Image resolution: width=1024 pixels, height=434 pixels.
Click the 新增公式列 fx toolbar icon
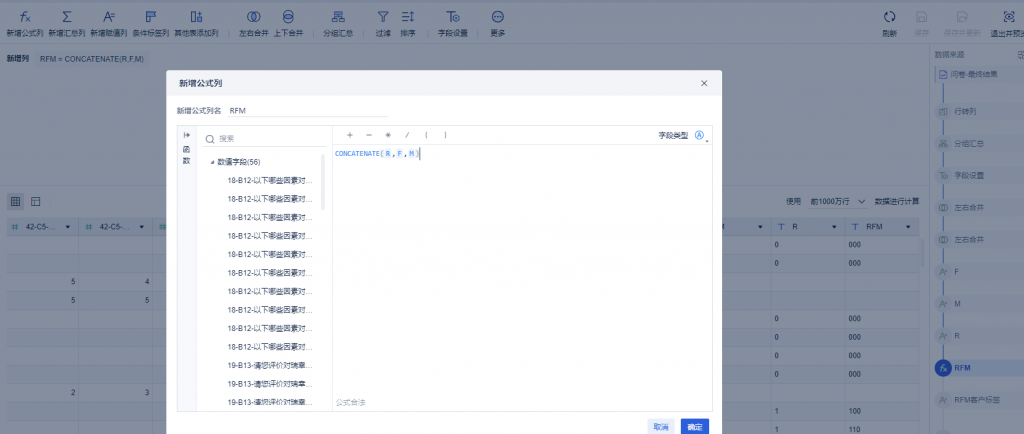25,17
